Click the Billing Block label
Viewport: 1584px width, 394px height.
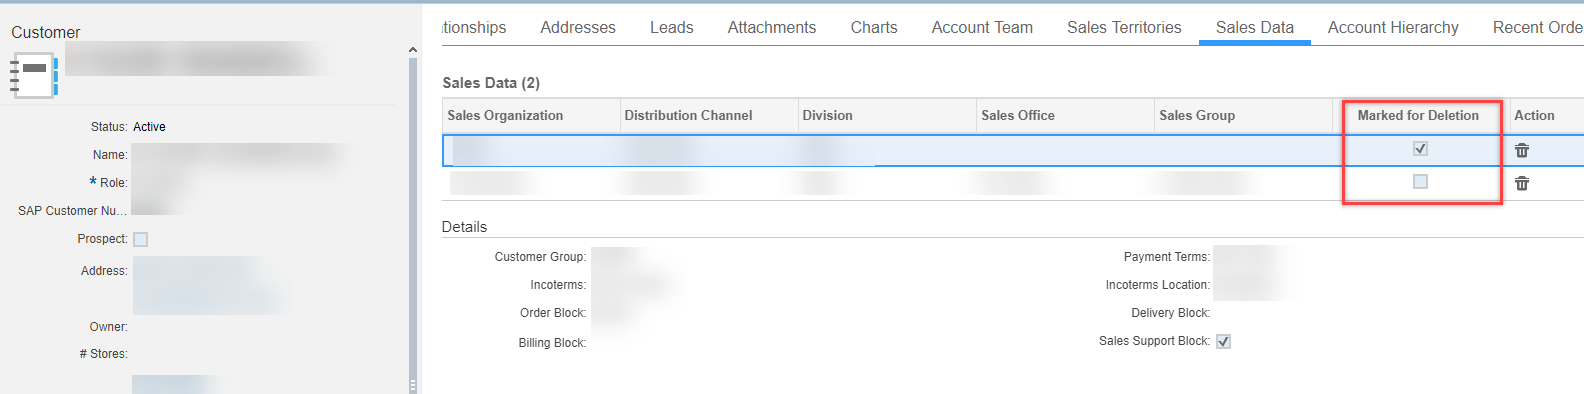(552, 343)
